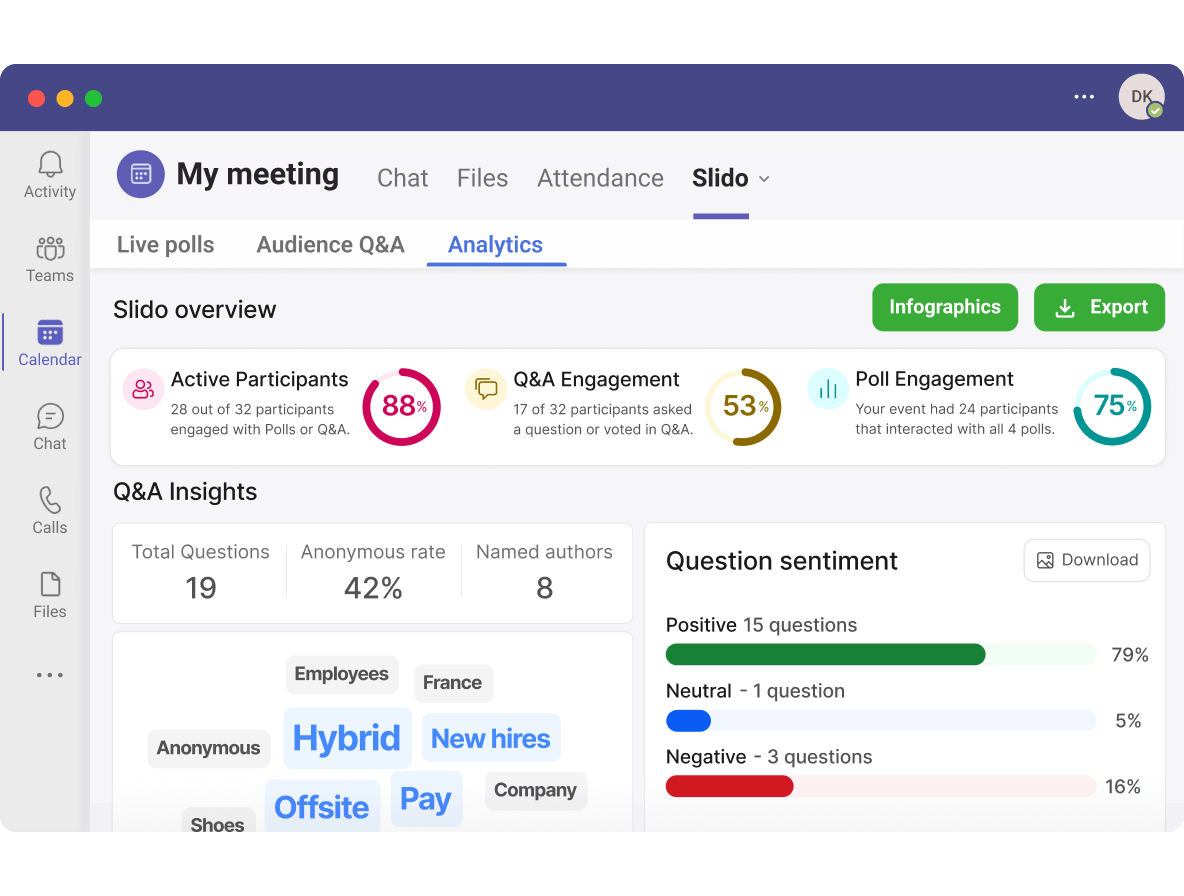Select the New hires word tag
The width and height of the screenshot is (1184, 896).
pyautogui.click(x=491, y=737)
